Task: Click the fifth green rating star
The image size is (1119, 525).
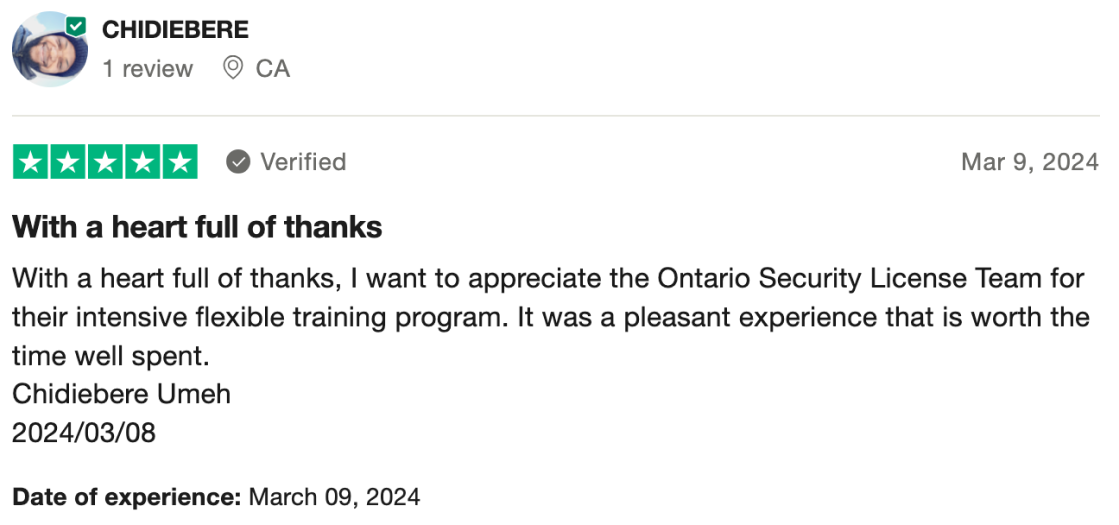Action: (179, 162)
